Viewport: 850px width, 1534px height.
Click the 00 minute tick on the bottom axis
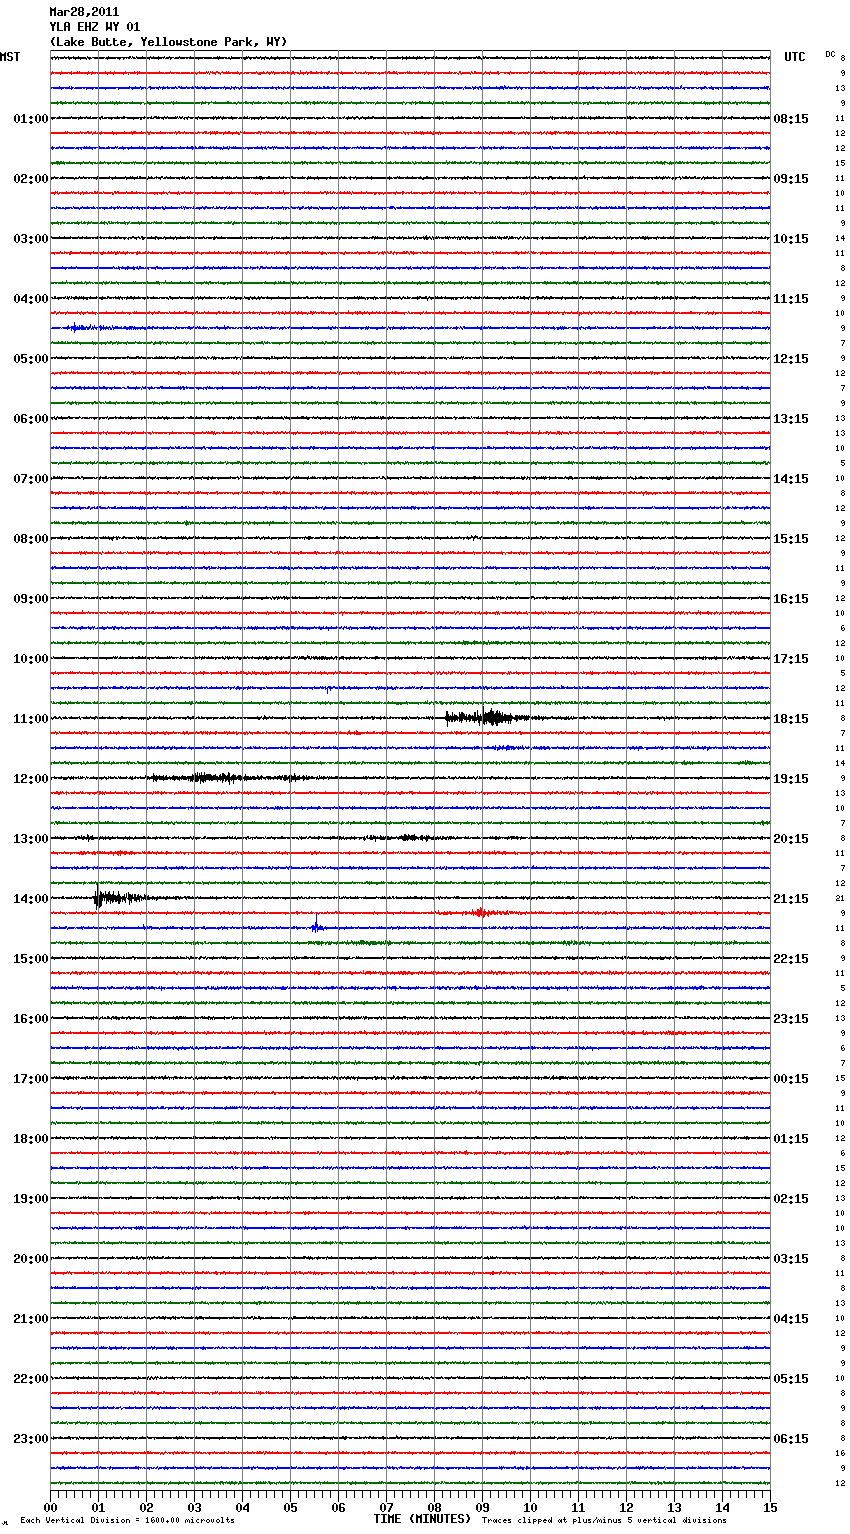tap(51, 1507)
